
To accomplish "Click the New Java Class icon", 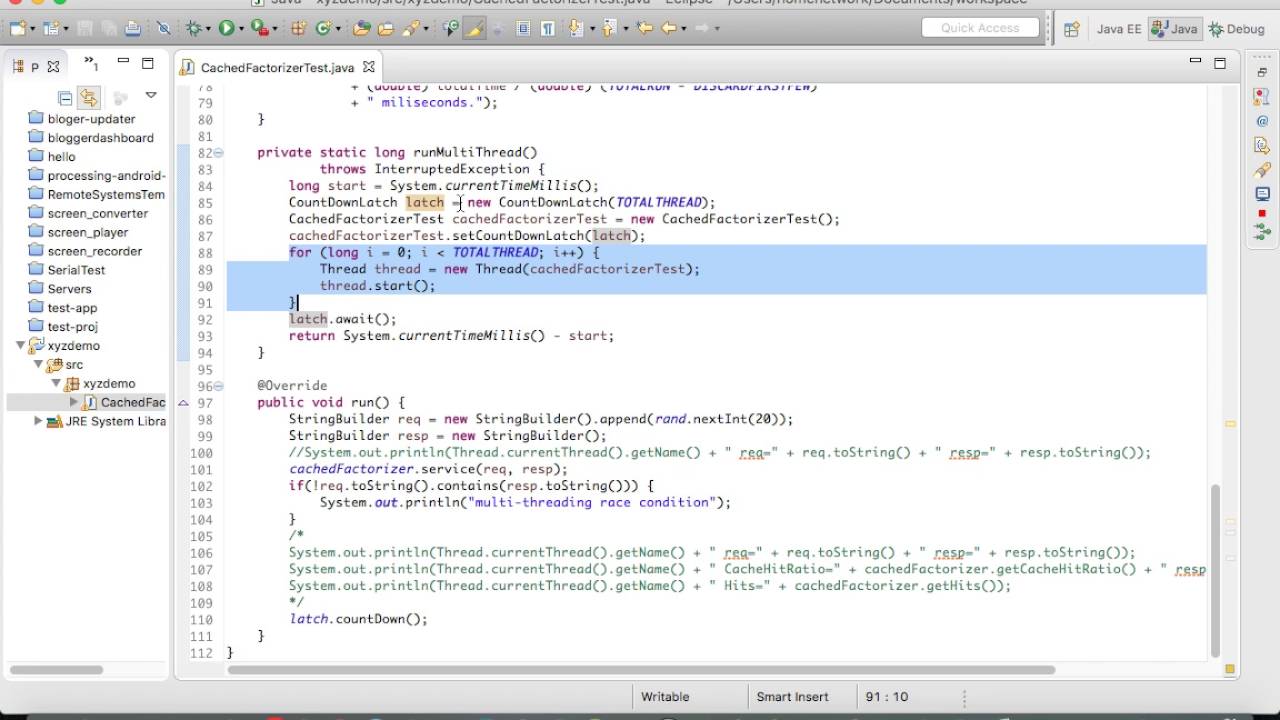I will [x=322, y=29].
